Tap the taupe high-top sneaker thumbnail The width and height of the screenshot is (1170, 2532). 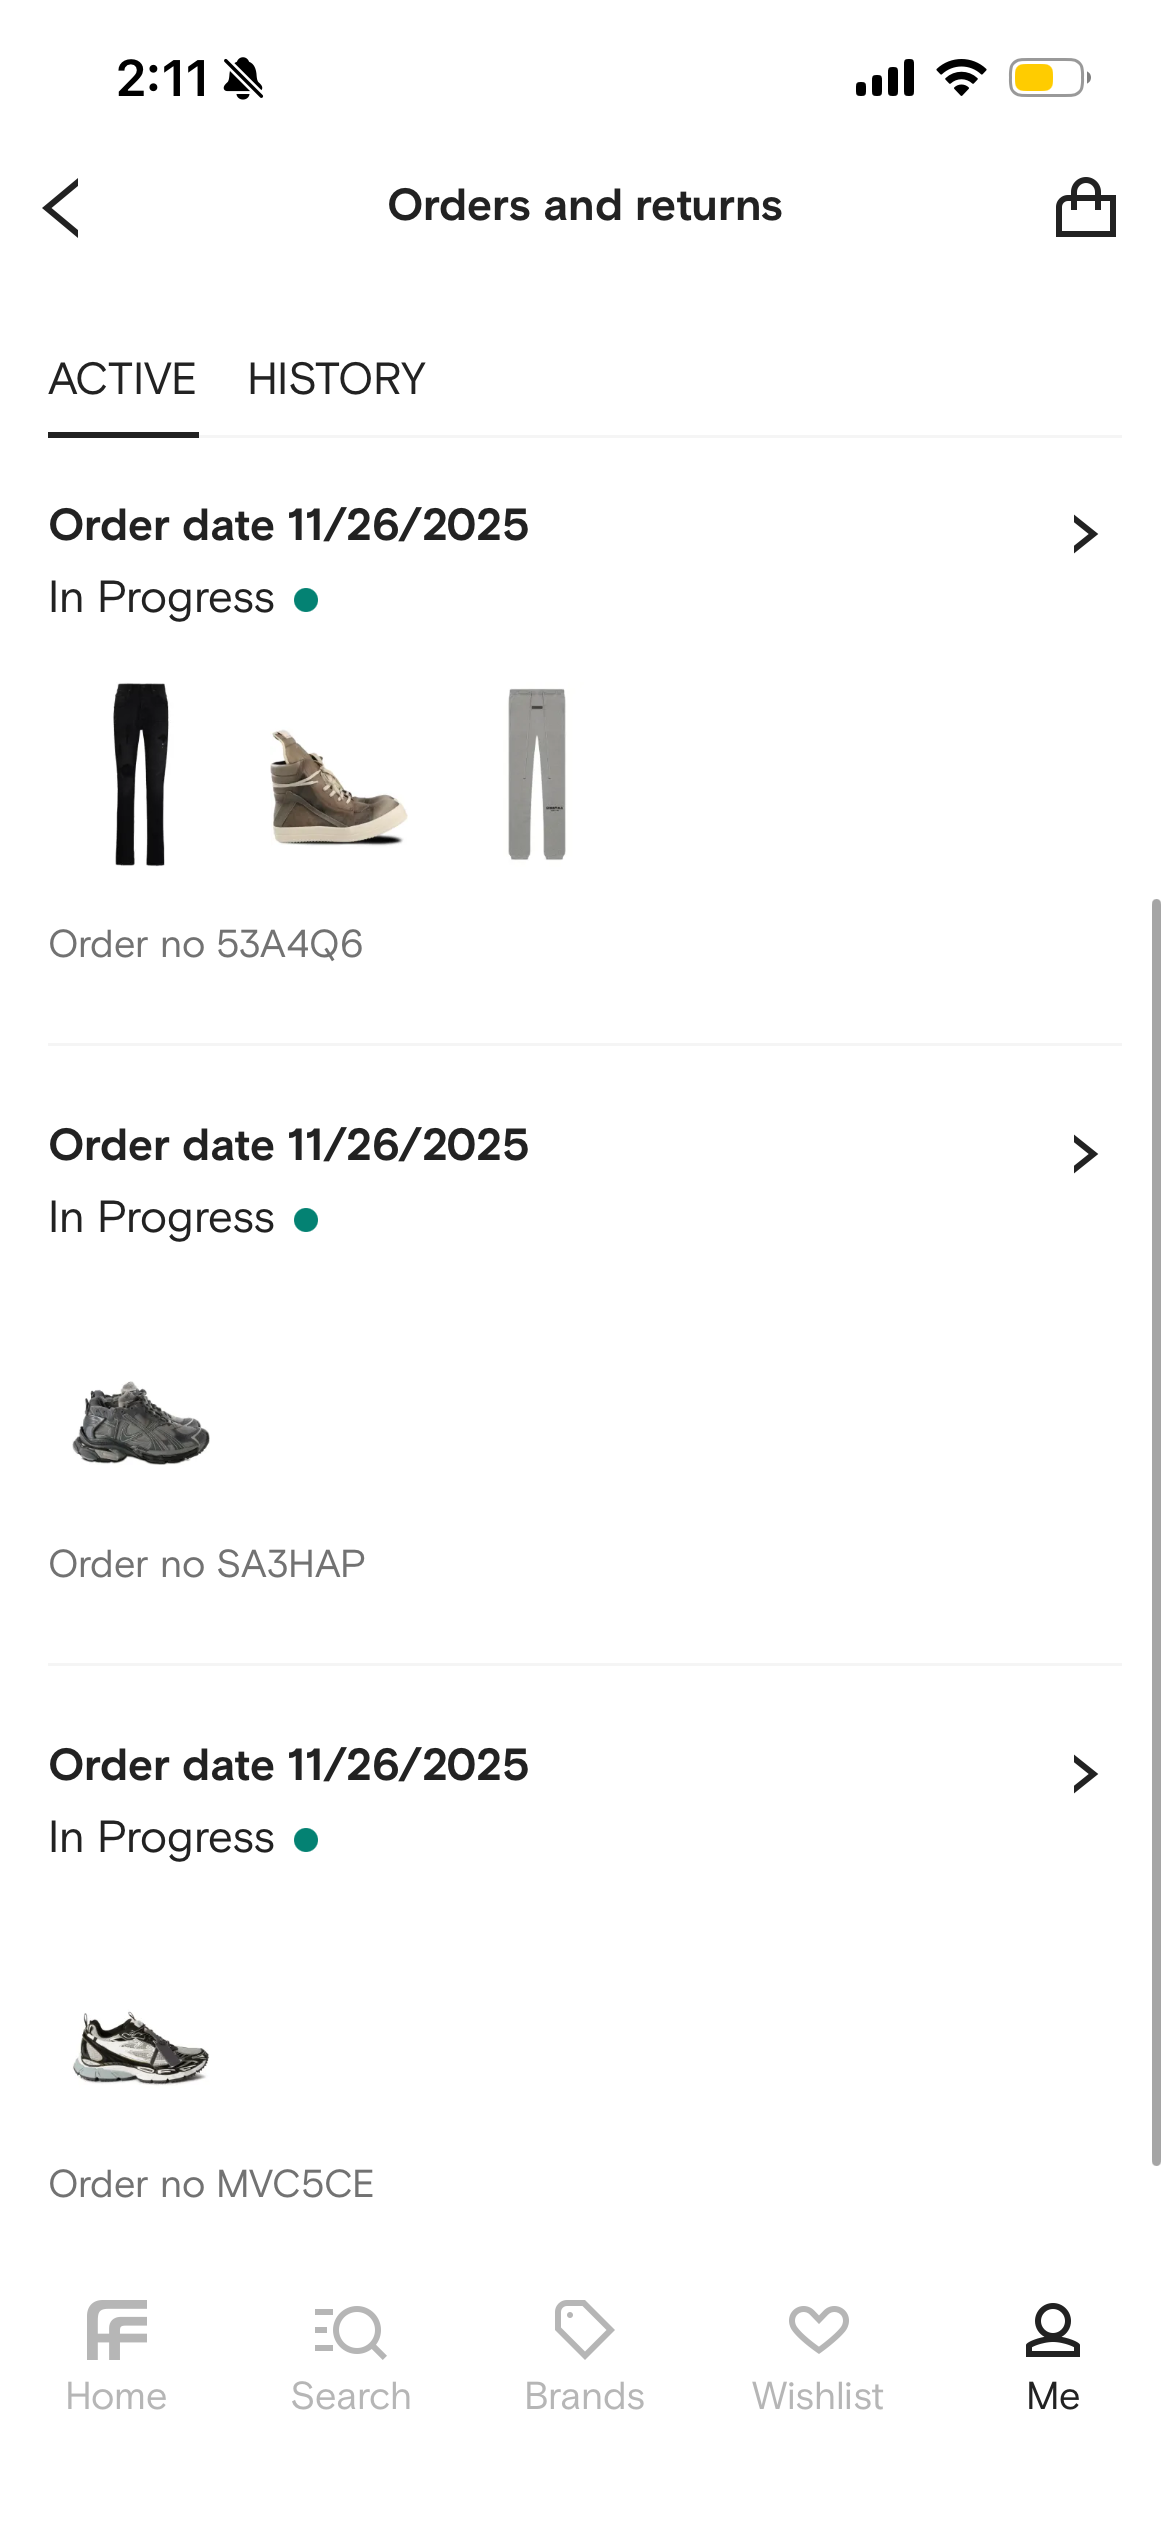[x=337, y=786]
